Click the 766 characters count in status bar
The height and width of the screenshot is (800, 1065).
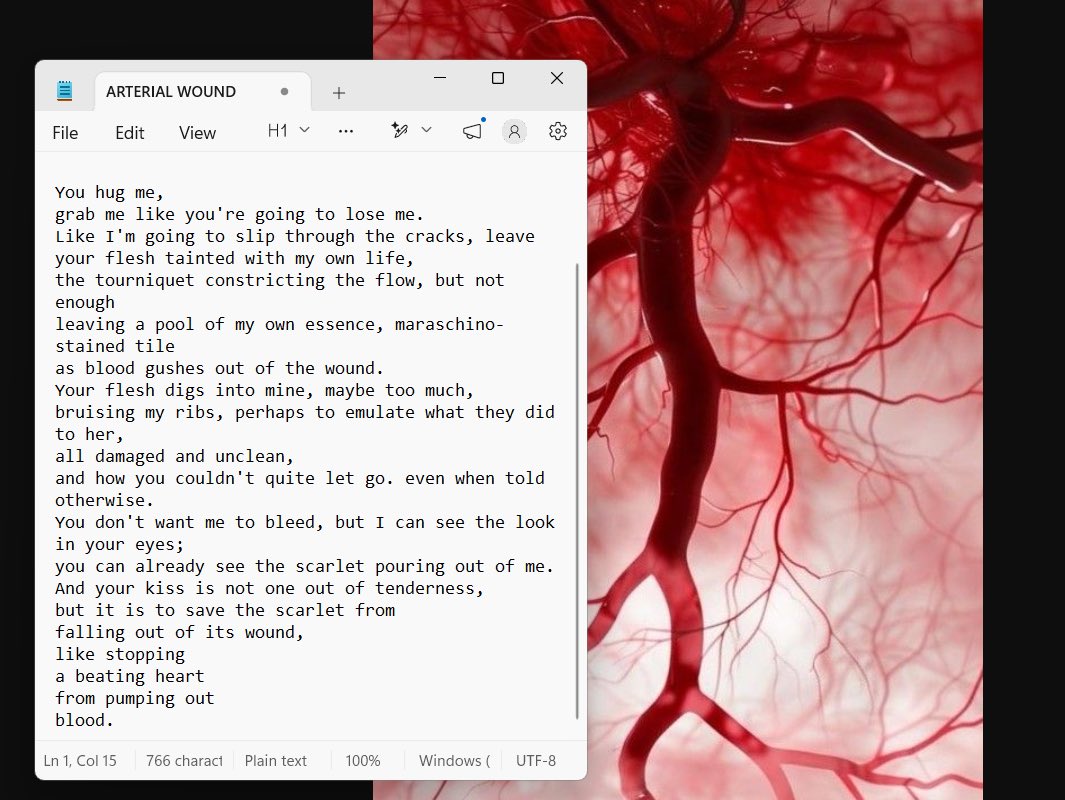pyautogui.click(x=184, y=761)
